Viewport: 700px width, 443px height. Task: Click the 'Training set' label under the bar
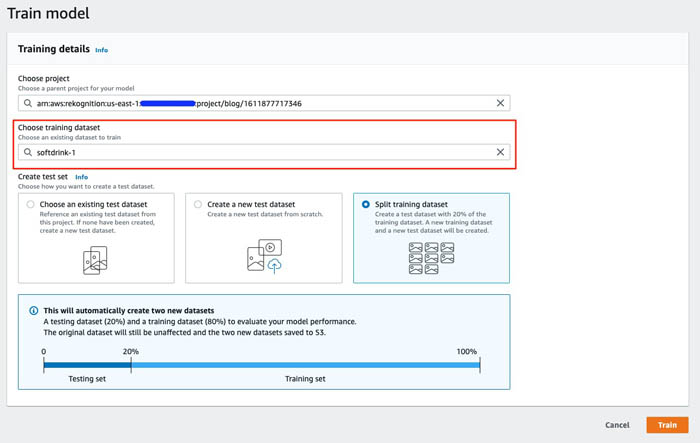305,379
